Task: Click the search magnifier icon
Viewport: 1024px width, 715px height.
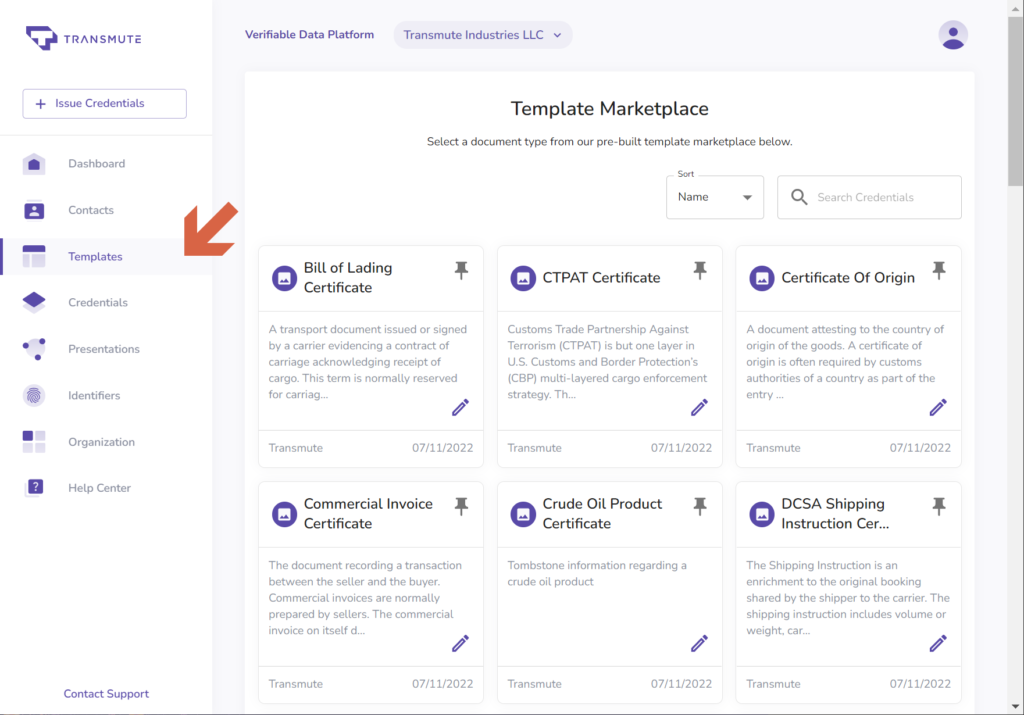Action: tap(799, 197)
